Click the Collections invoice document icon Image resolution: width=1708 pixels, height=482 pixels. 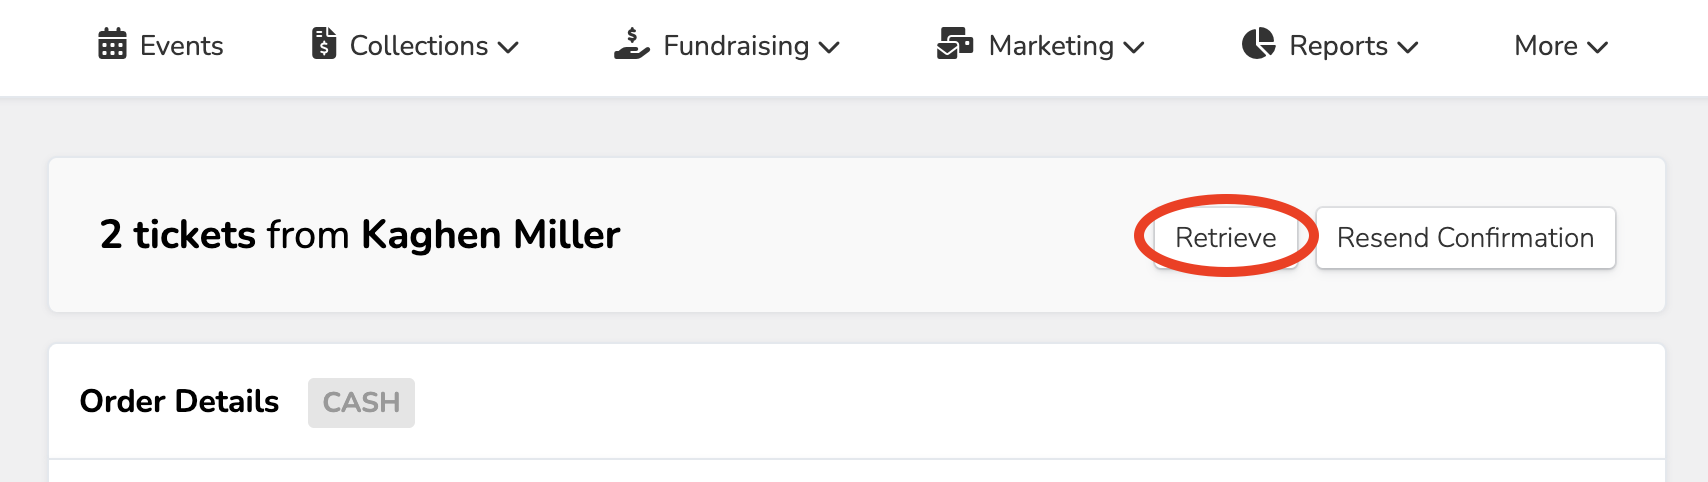[324, 45]
